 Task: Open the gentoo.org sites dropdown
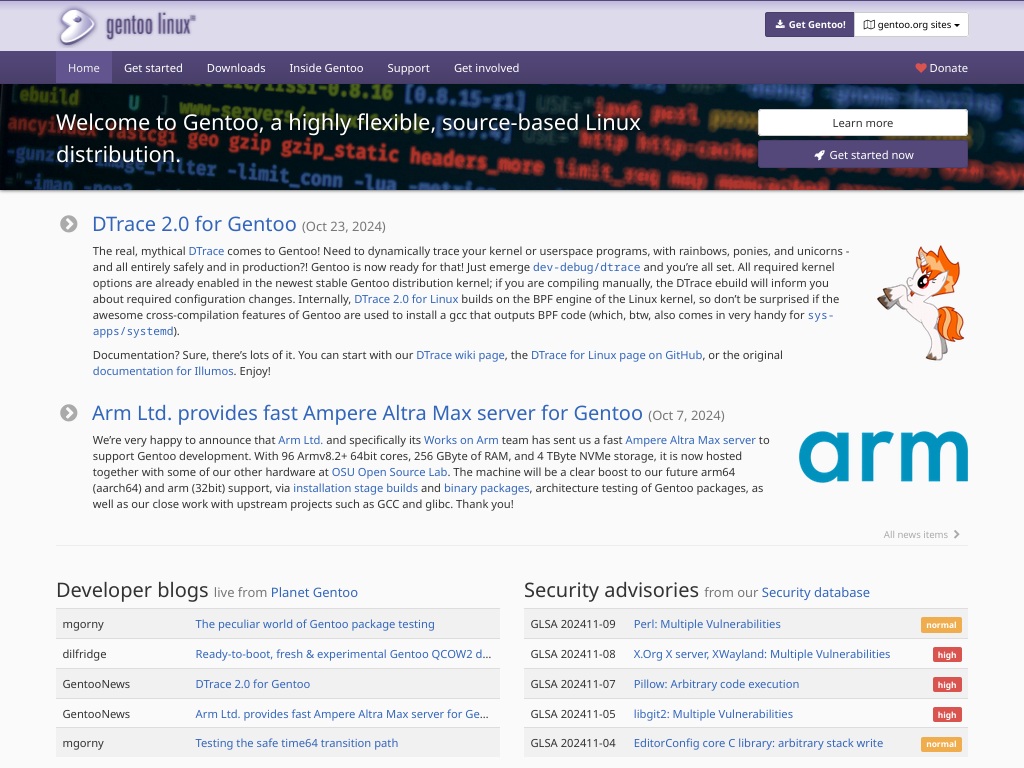tap(911, 25)
